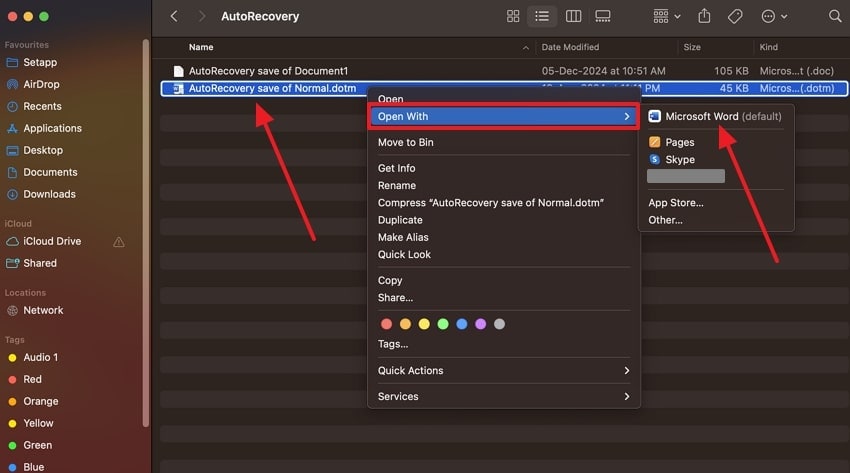The height and width of the screenshot is (473, 850).
Task: Select the Yellow tag in sidebar
Action: point(38,423)
